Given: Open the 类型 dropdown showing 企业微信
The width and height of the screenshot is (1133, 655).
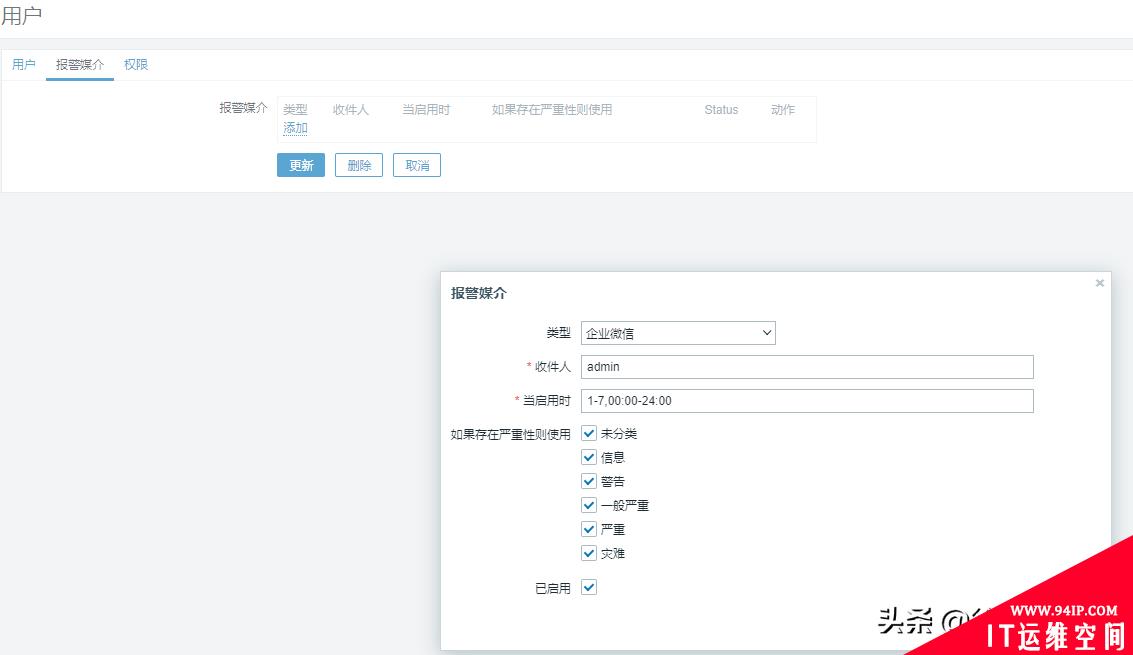Looking at the screenshot, I should [678, 333].
